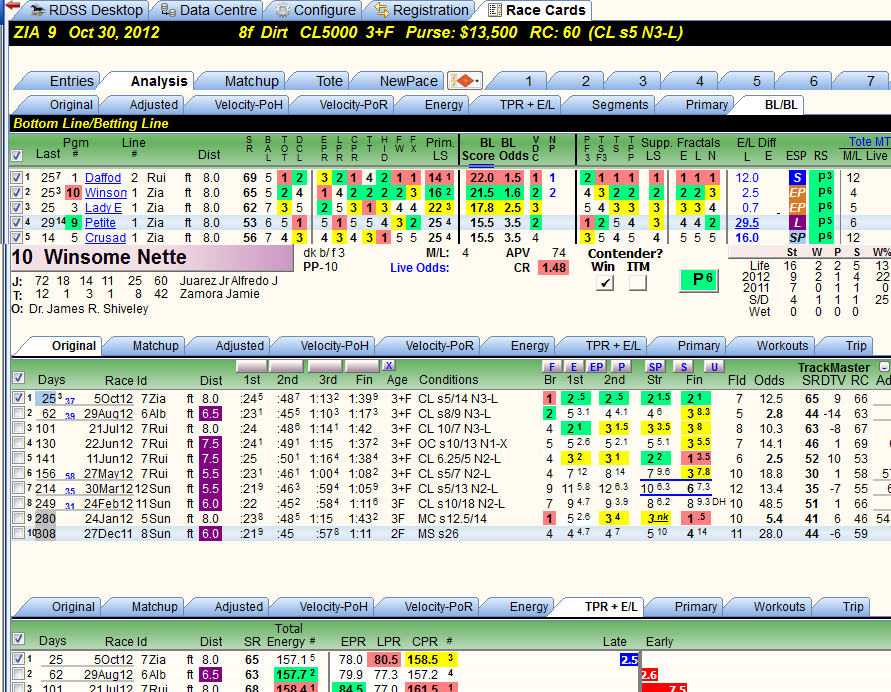Uncheck the Daffod row checkbox

[16, 178]
